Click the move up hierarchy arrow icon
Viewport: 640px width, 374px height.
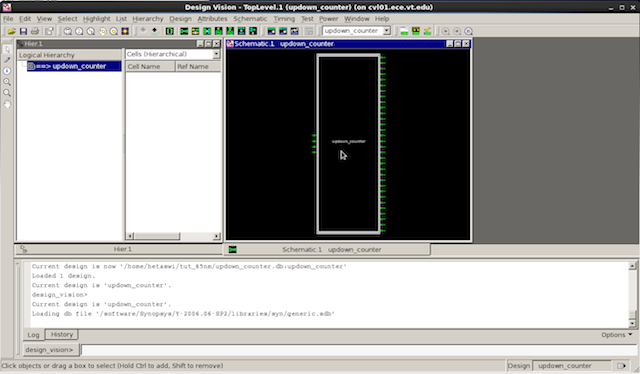tap(143, 31)
